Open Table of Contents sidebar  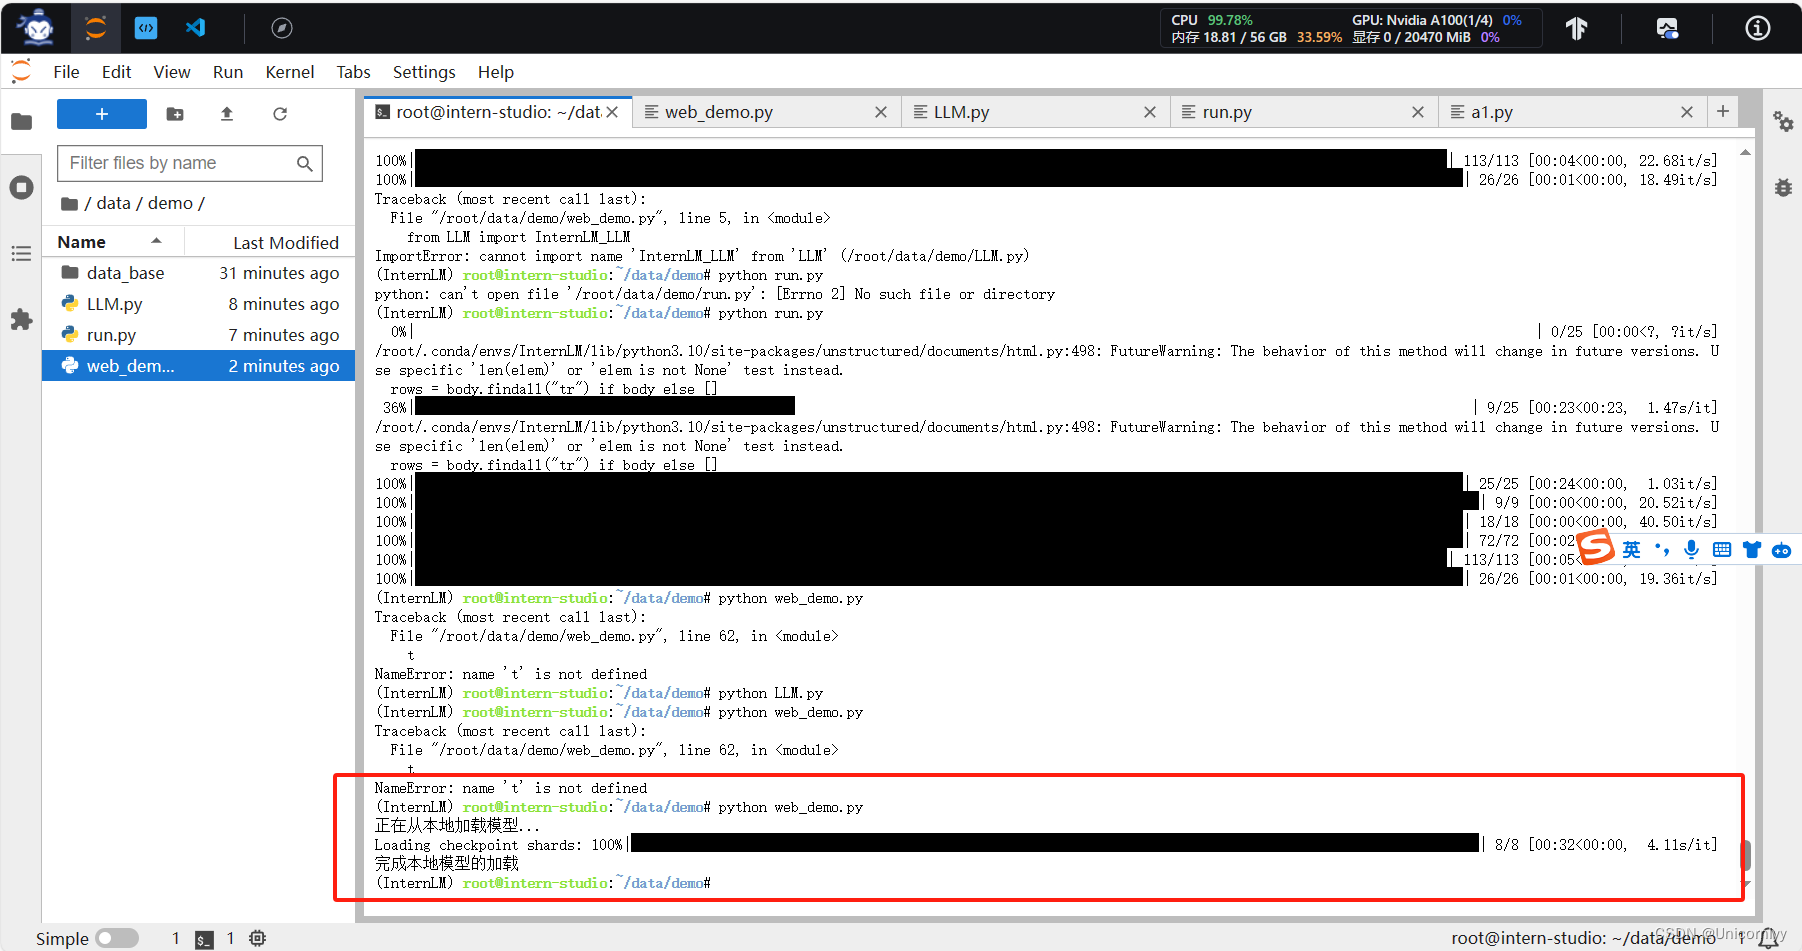pos(21,254)
